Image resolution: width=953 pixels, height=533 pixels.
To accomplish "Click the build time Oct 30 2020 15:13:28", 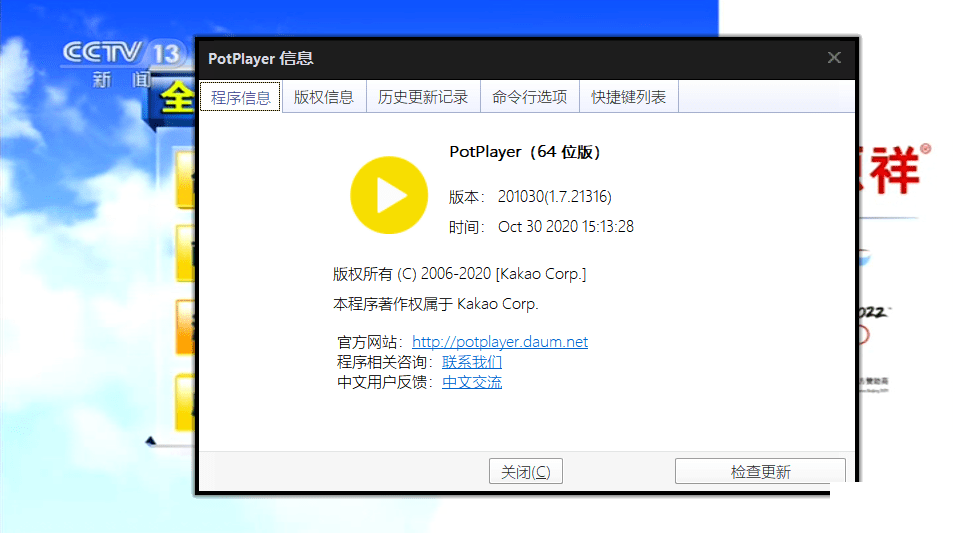I will (565, 226).
